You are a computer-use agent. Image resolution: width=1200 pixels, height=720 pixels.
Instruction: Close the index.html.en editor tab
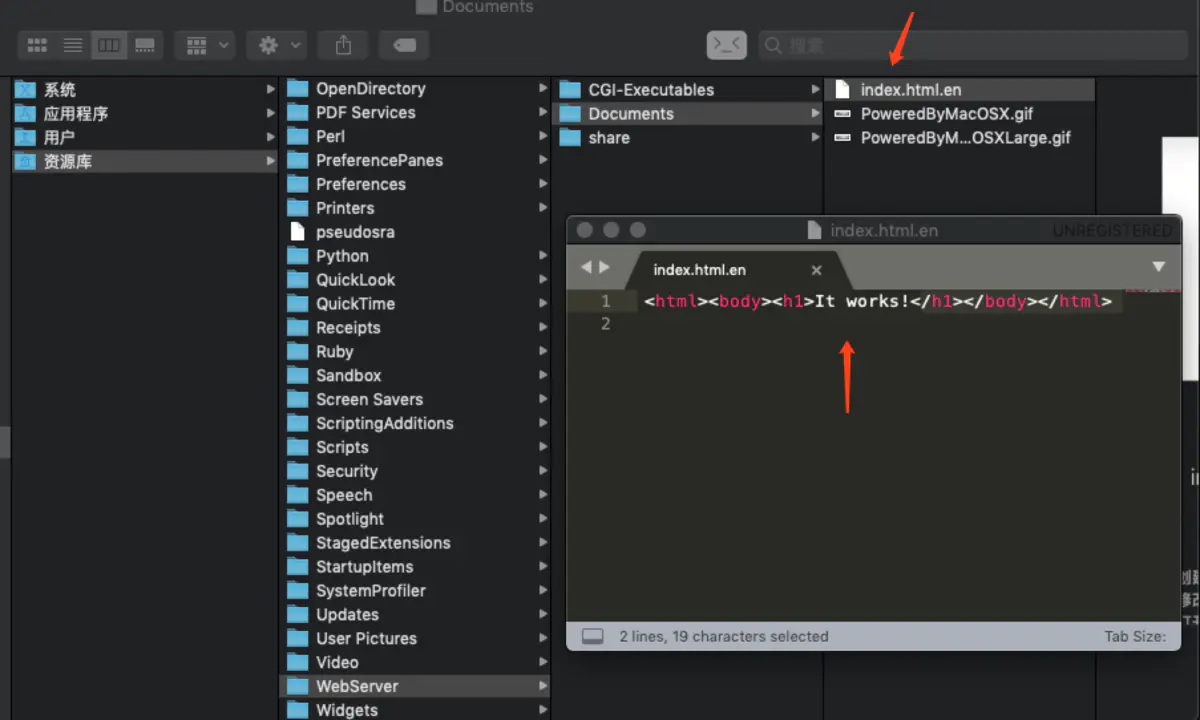[816, 270]
